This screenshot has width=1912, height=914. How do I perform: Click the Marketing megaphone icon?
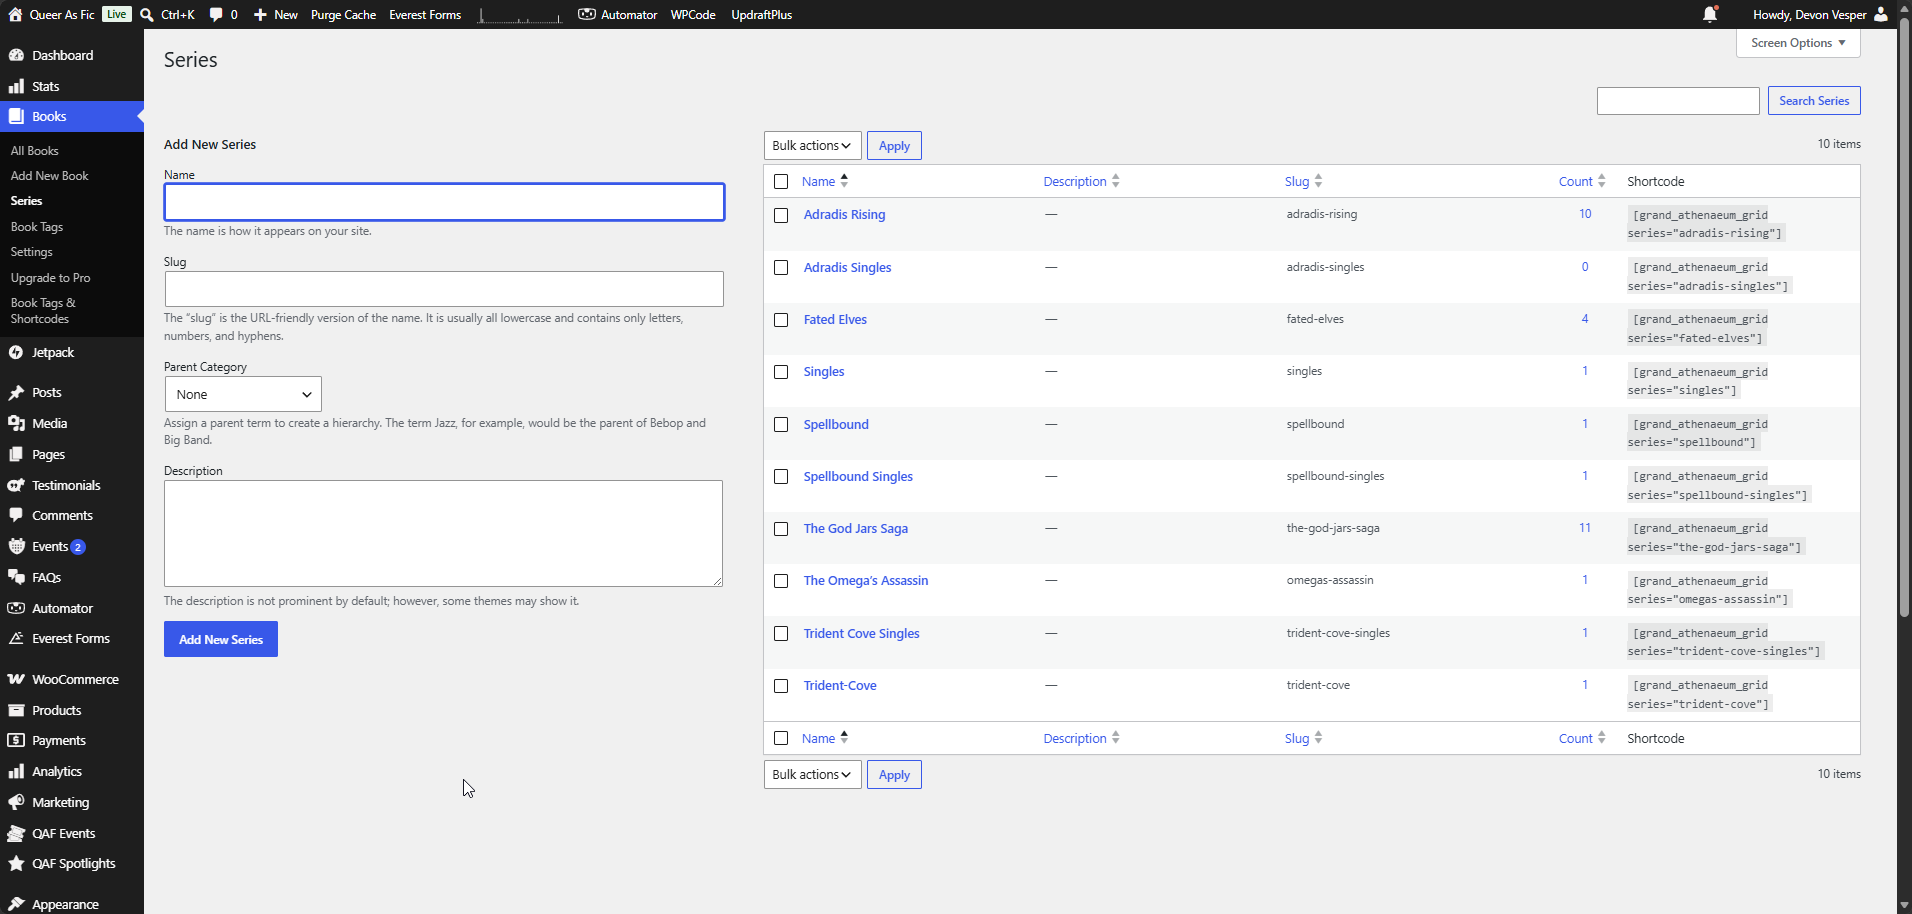(x=16, y=802)
